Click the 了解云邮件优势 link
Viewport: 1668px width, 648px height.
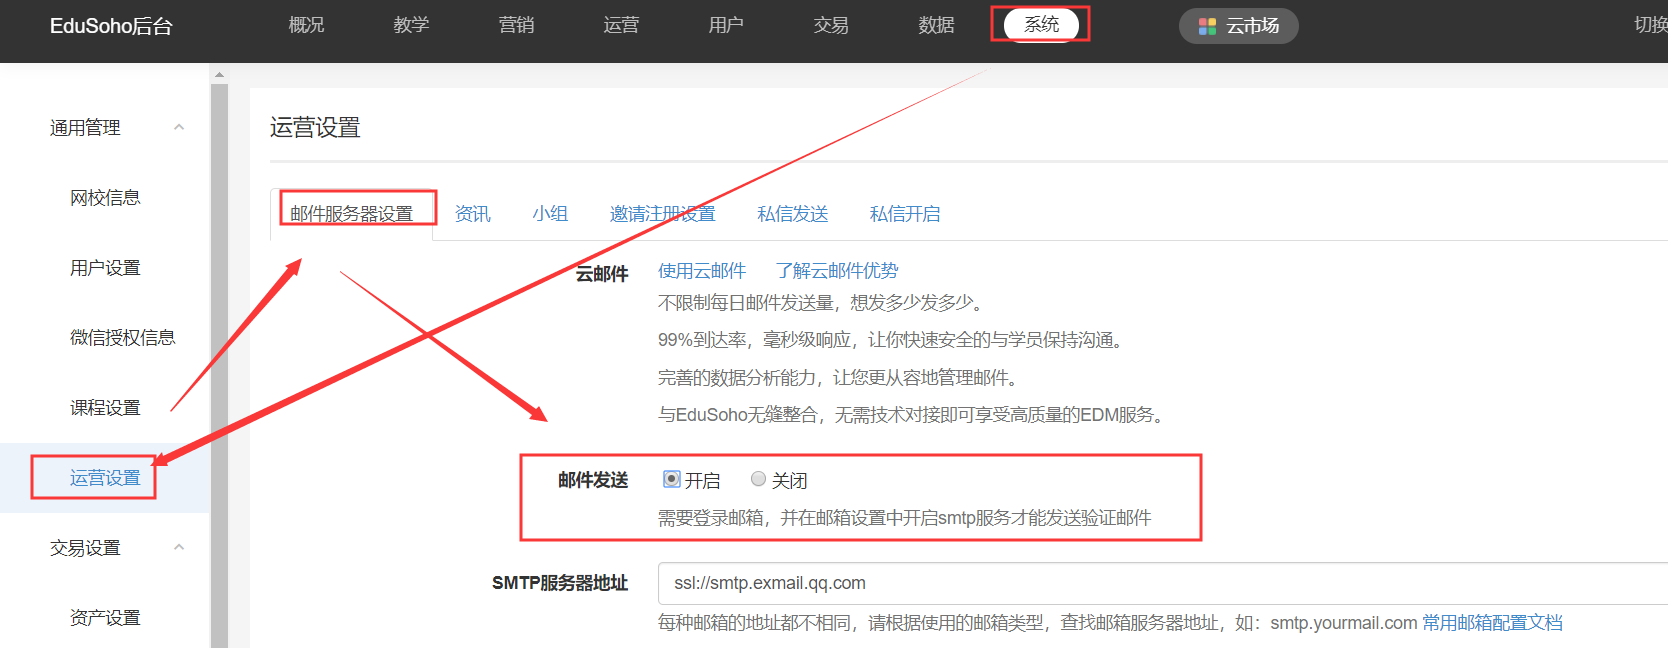[x=836, y=271]
